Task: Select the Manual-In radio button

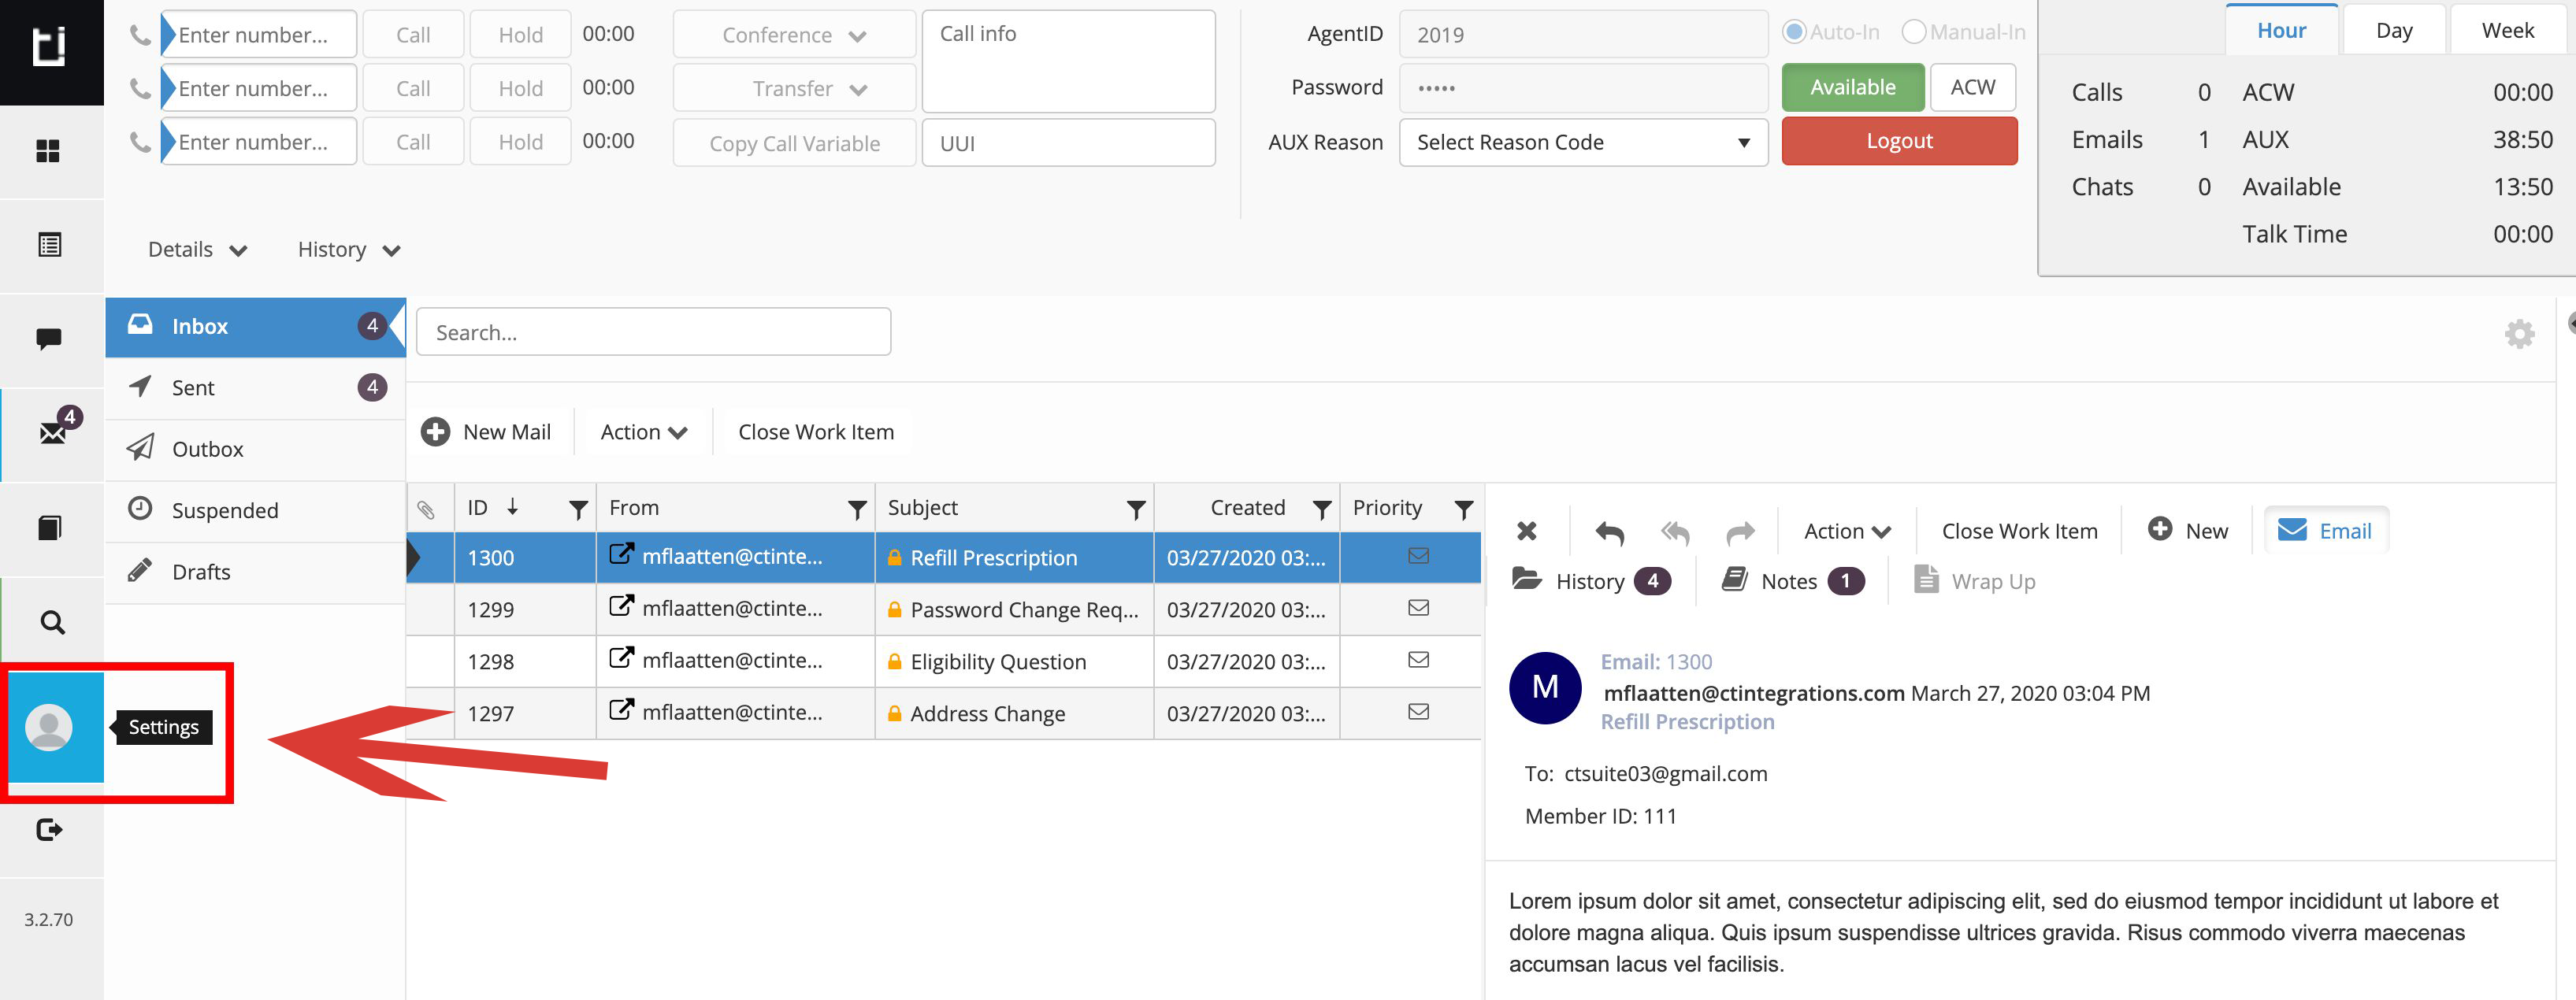Action: pos(1914,32)
